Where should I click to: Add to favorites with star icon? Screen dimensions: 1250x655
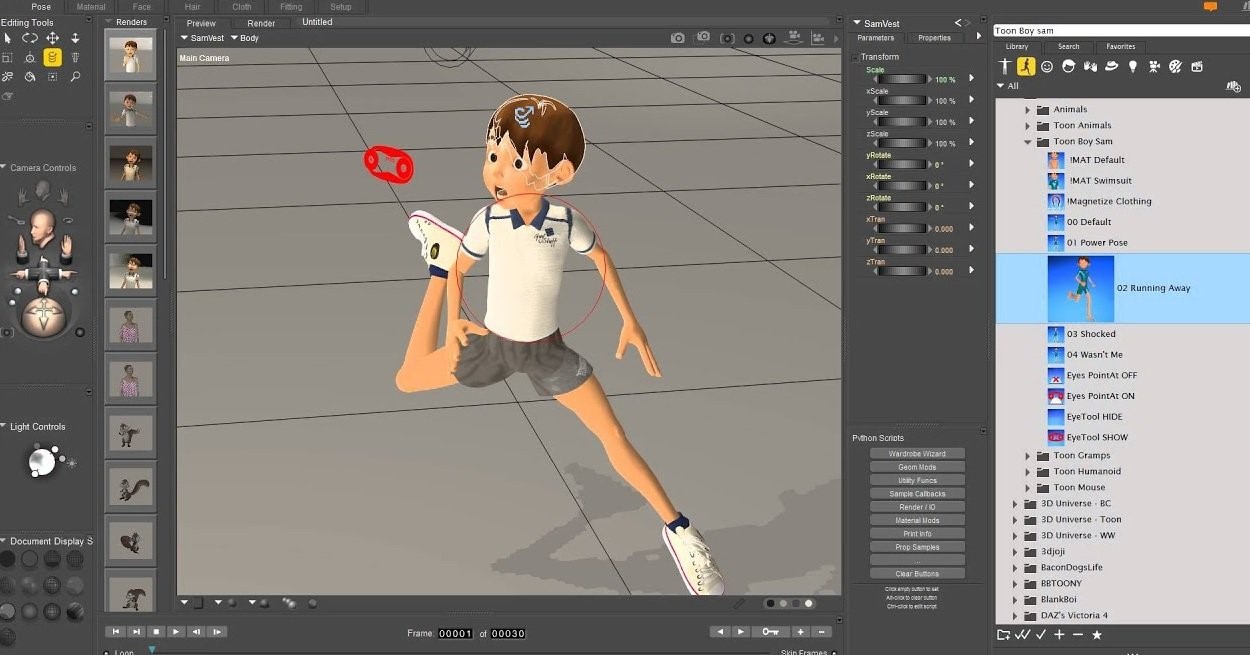click(1097, 635)
